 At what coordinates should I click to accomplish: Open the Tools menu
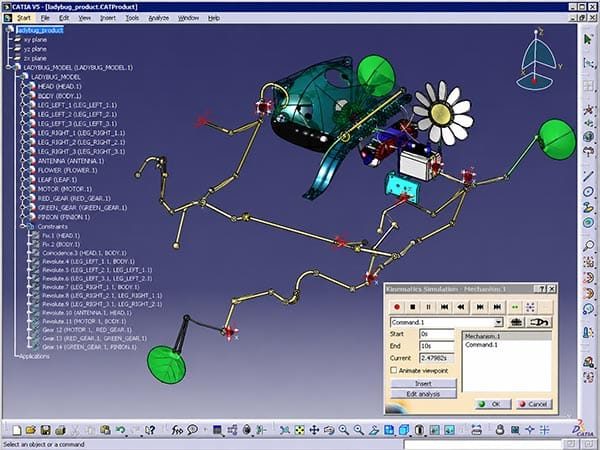tap(132, 18)
